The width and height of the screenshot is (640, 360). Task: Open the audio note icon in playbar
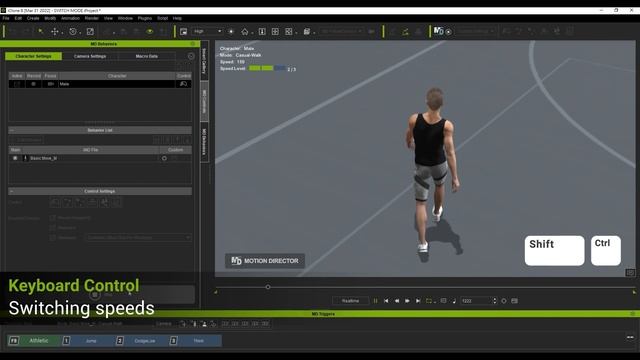click(x=454, y=301)
